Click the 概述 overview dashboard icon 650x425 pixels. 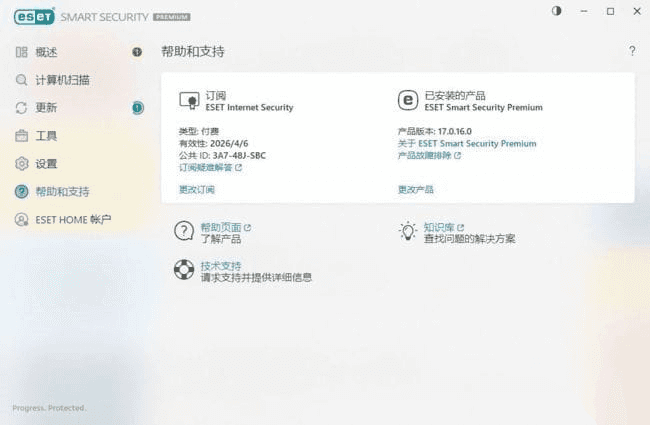[x=22, y=52]
